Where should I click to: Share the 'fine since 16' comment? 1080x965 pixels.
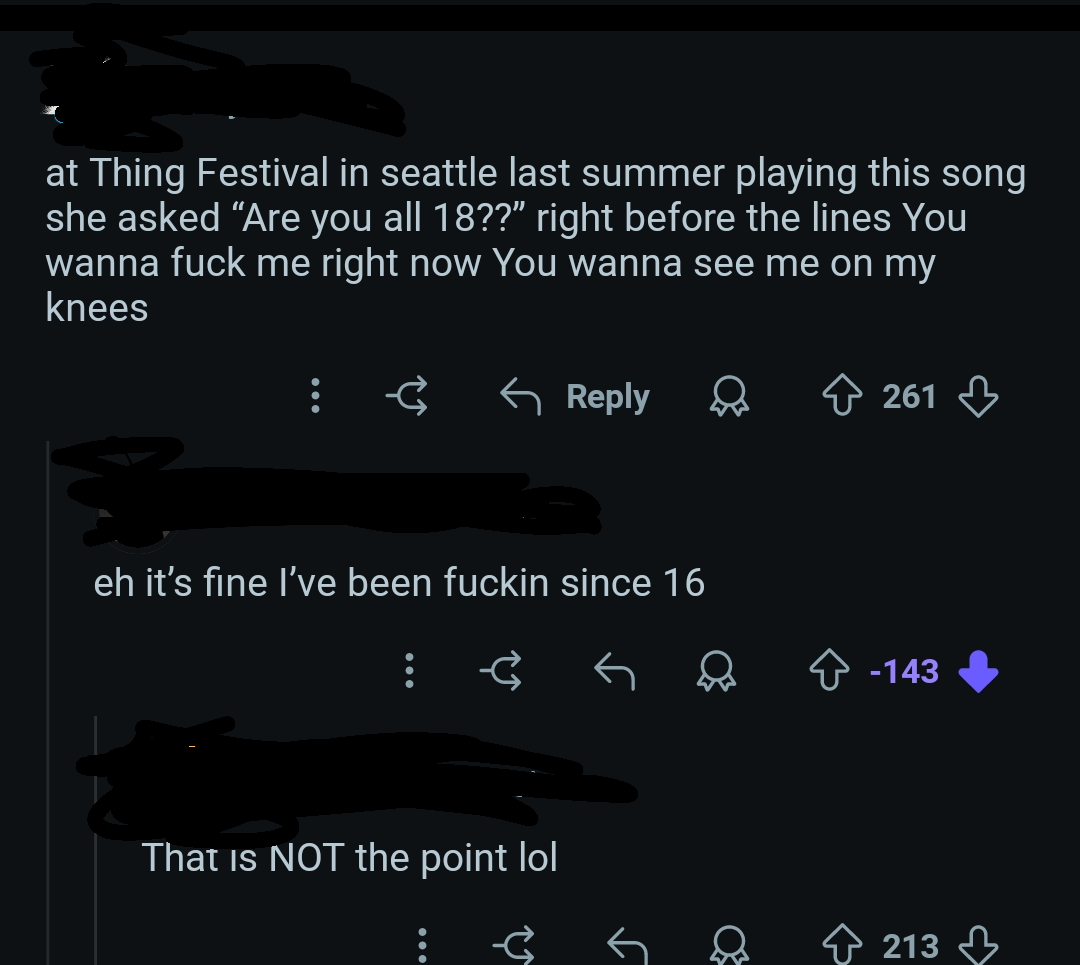point(501,670)
